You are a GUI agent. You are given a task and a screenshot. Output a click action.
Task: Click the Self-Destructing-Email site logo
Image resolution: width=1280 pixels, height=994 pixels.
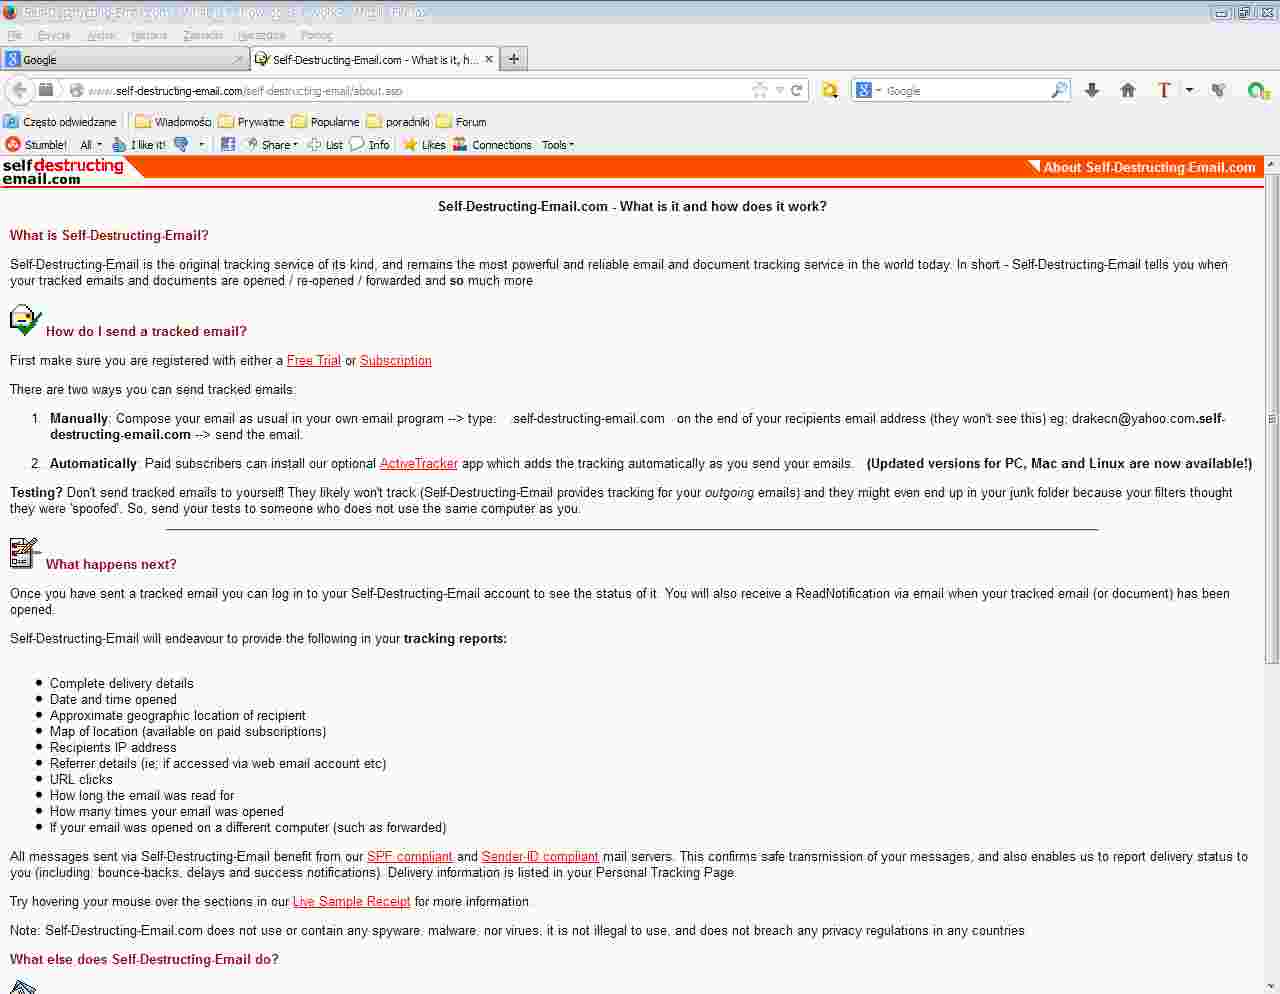[63, 172]
